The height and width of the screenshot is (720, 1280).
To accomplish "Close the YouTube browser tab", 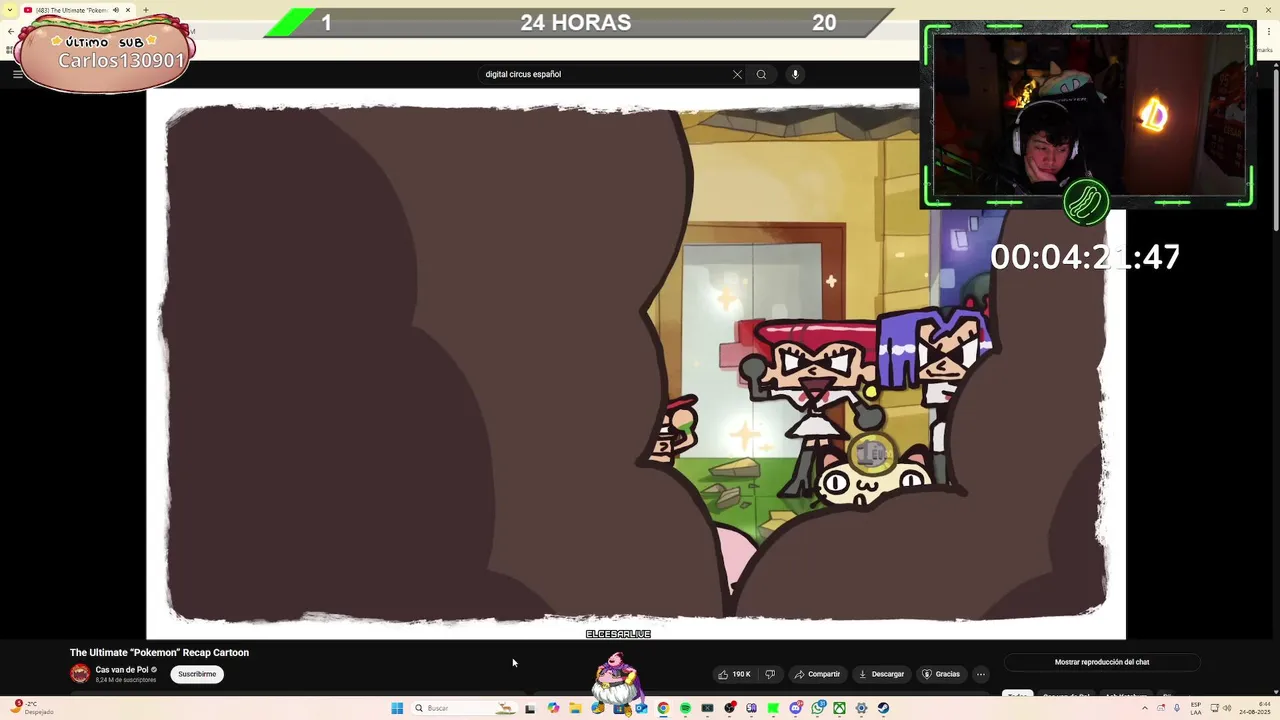I will (128, 10).
